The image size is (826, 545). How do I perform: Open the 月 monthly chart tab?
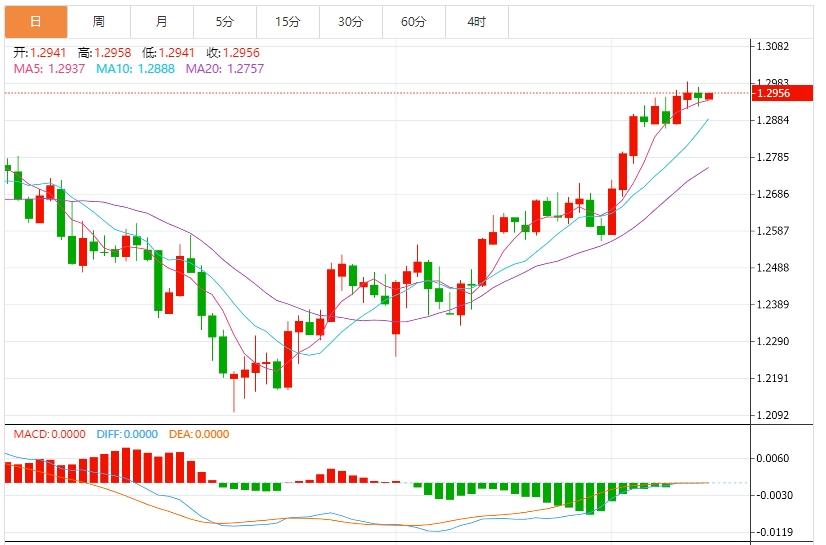click(x=162, y=21)
